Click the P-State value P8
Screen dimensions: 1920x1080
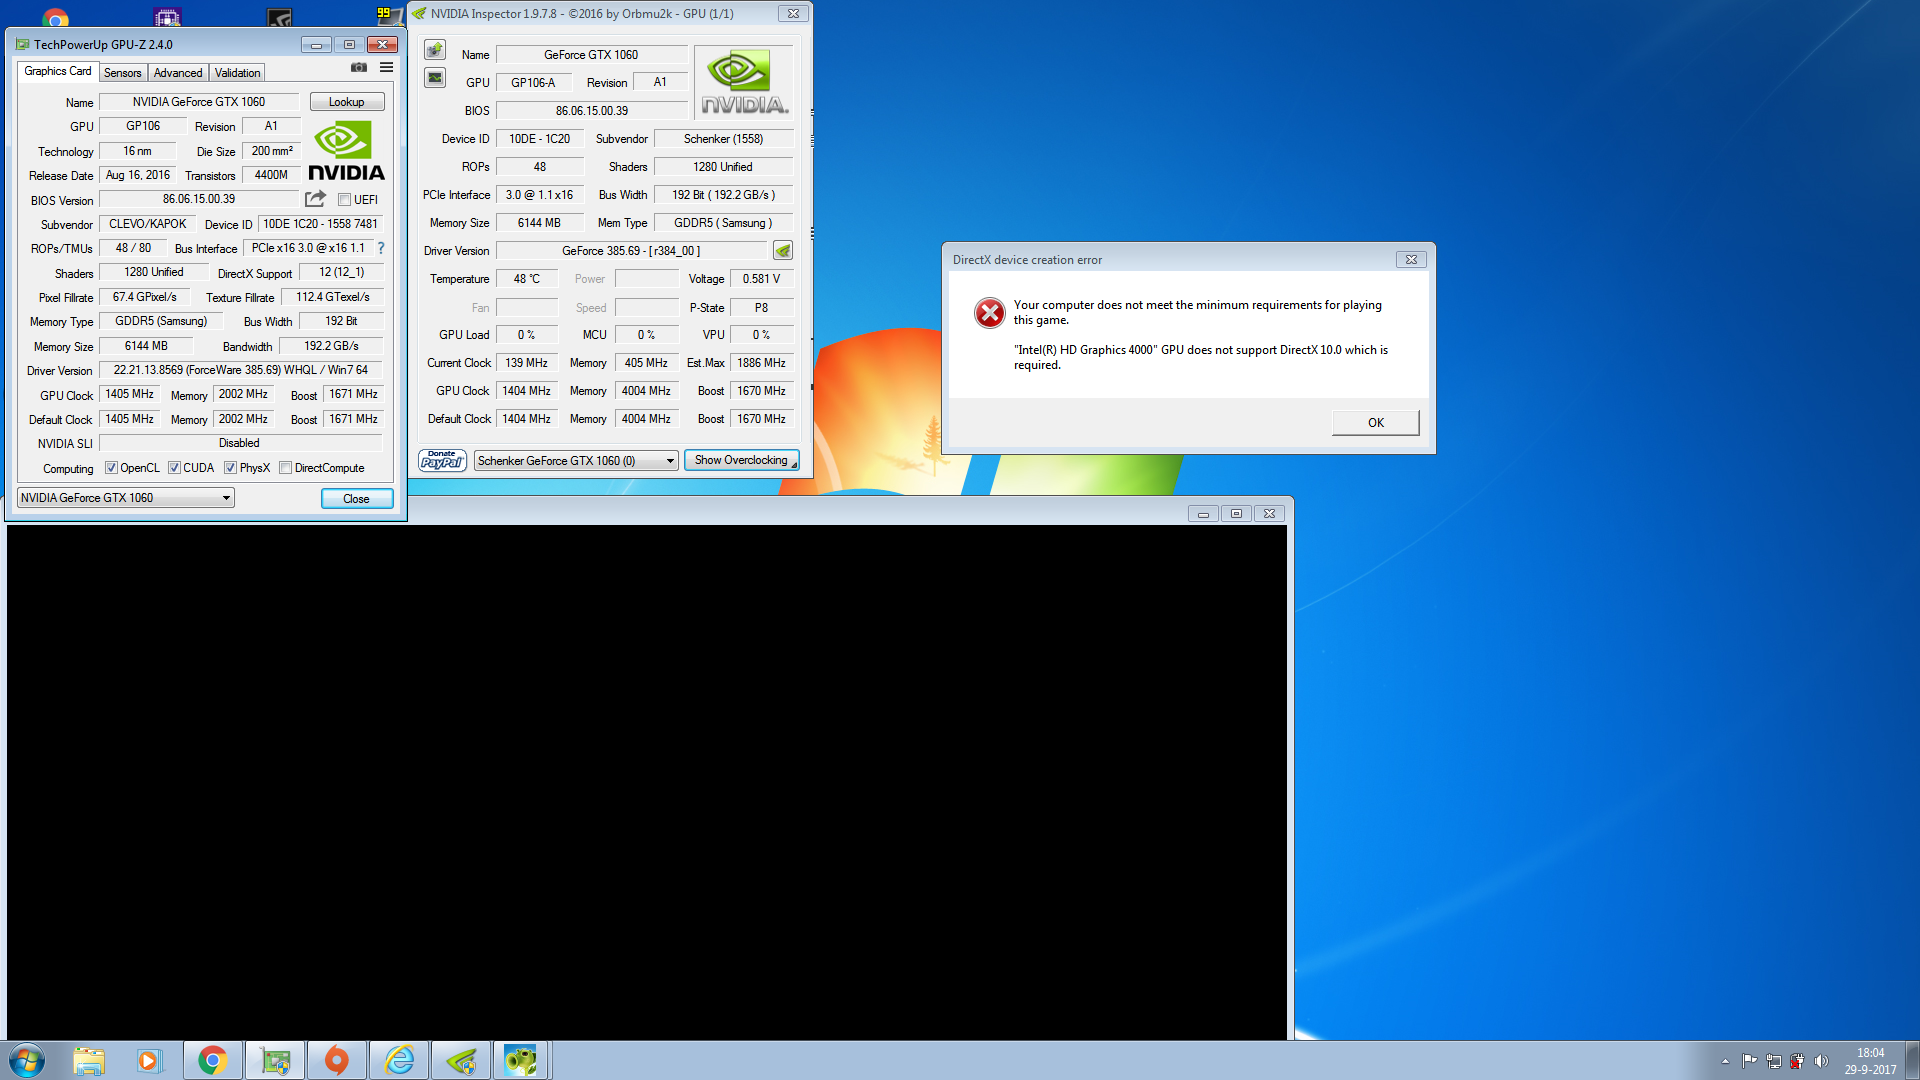click(762, 307)
